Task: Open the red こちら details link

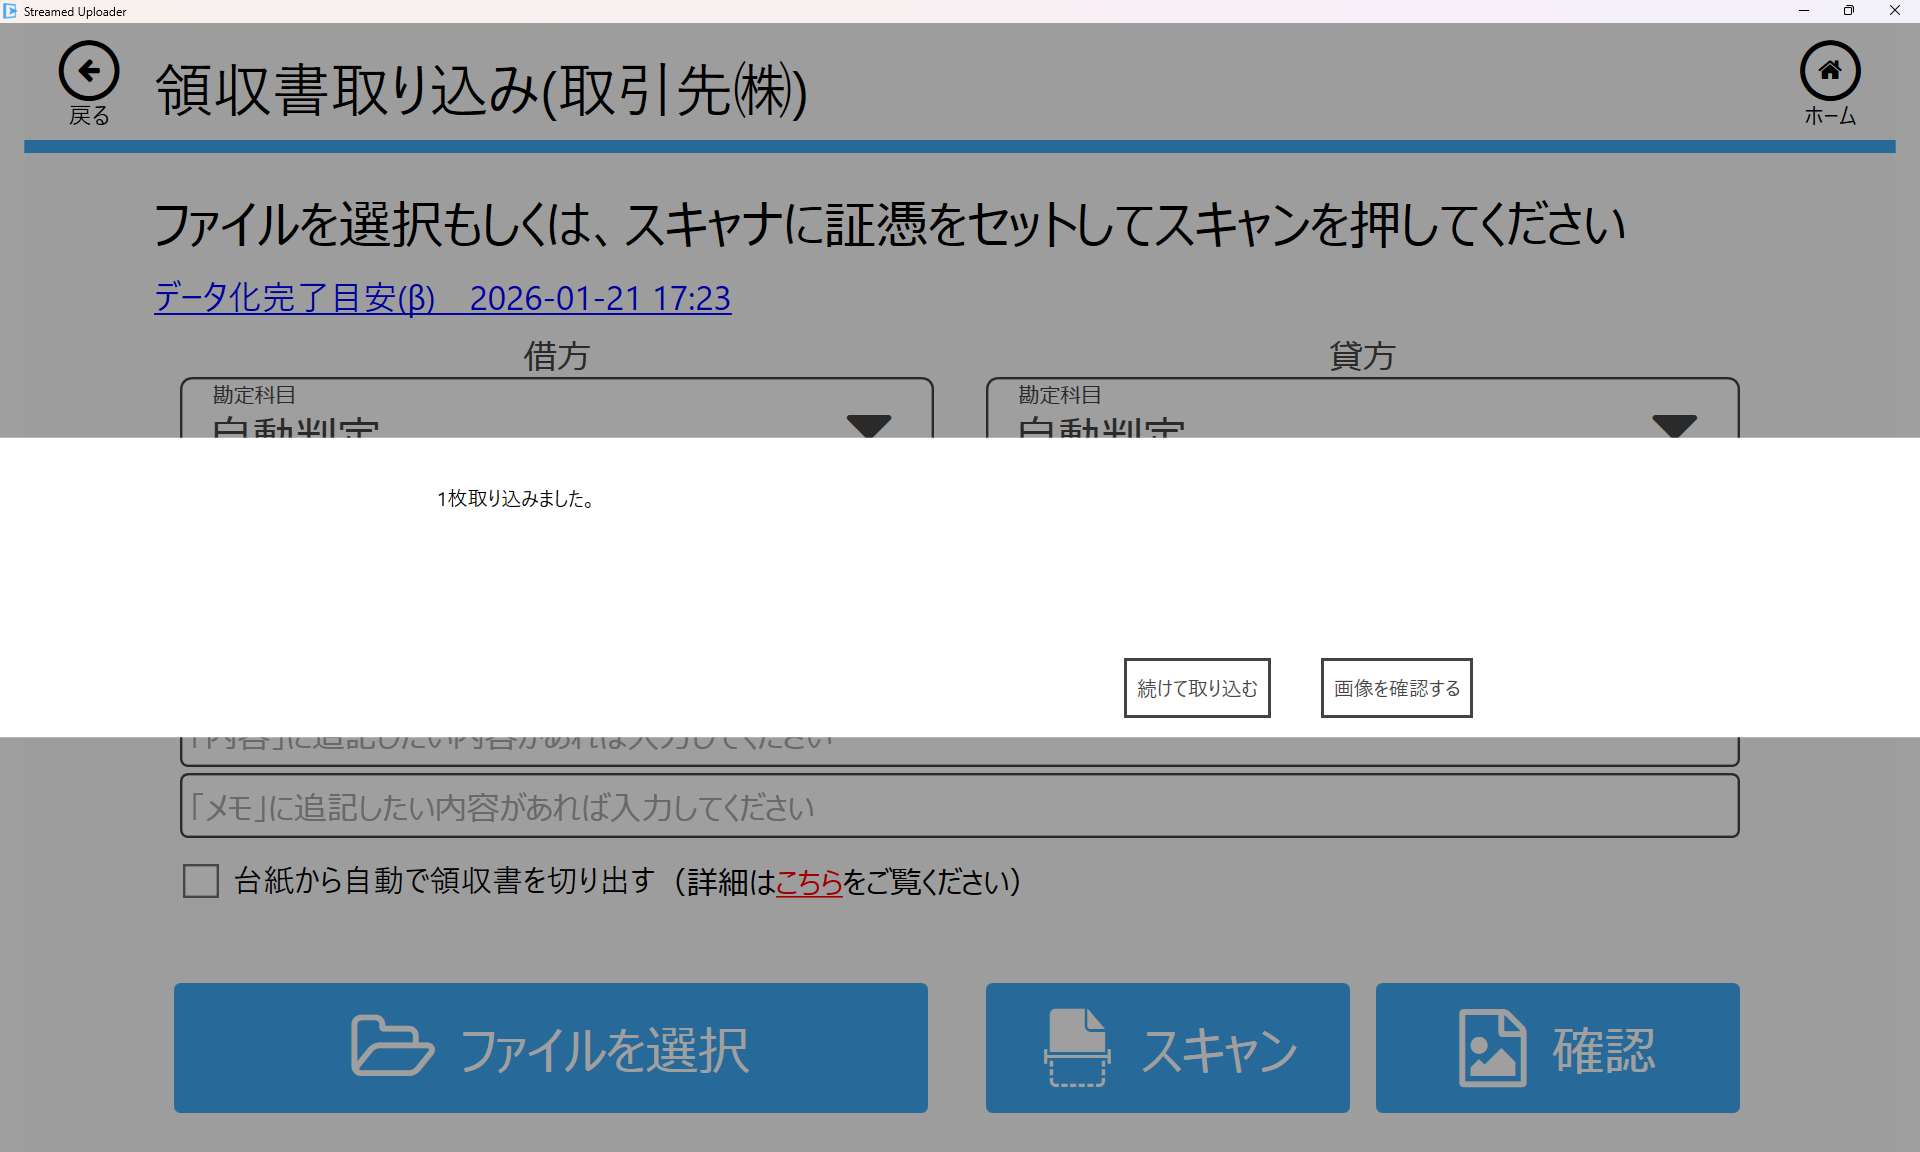Action: [809, 882]
